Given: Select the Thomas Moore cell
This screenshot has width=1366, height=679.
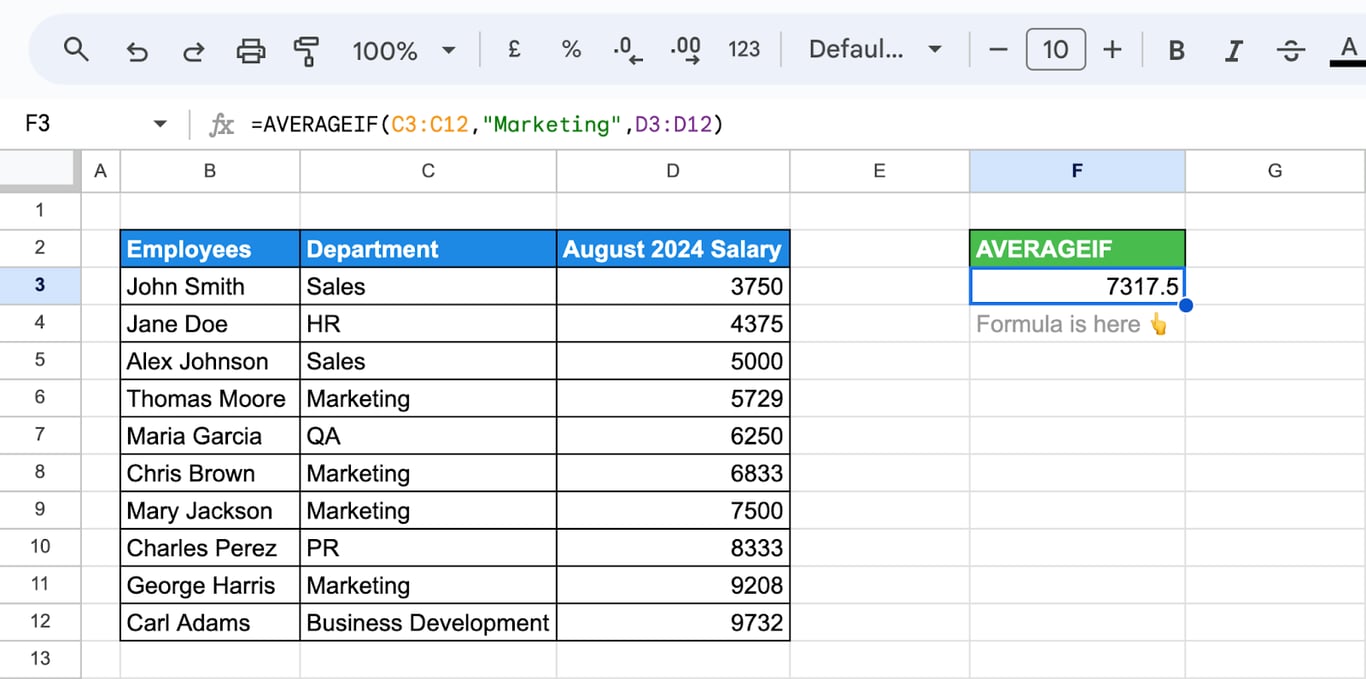Looking at the screenshot, I should pos(210,398).
